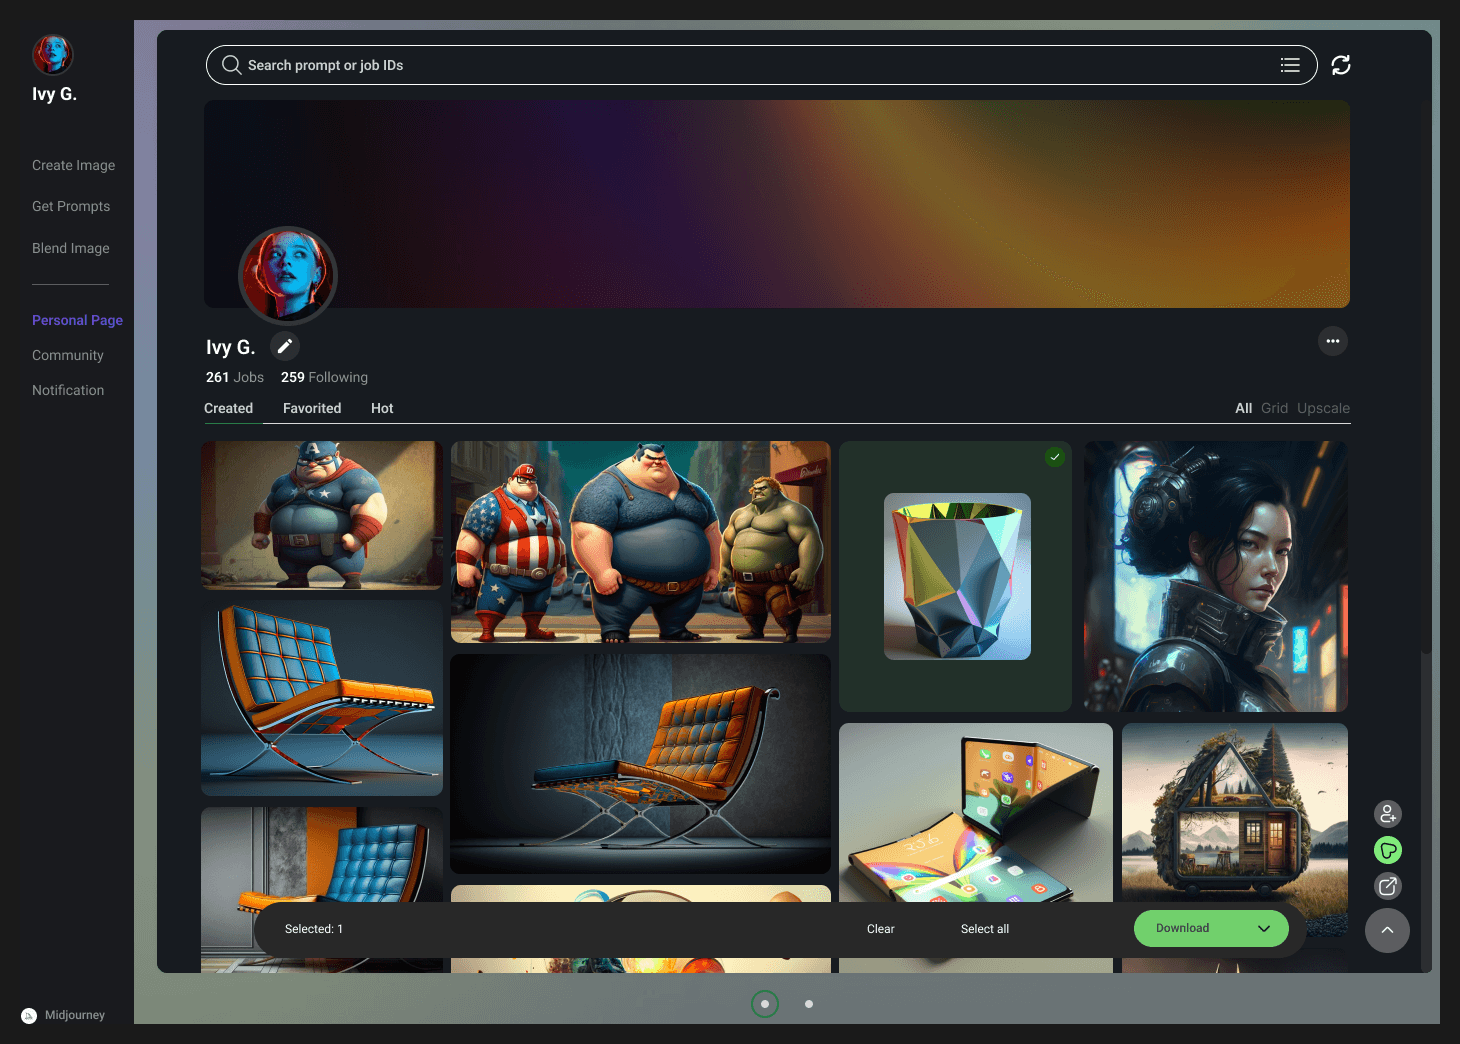Image resolution: width=1460 pixels, height=1044 pixels.
Task: Filter view by Upscale
Action: point(1323,408)
